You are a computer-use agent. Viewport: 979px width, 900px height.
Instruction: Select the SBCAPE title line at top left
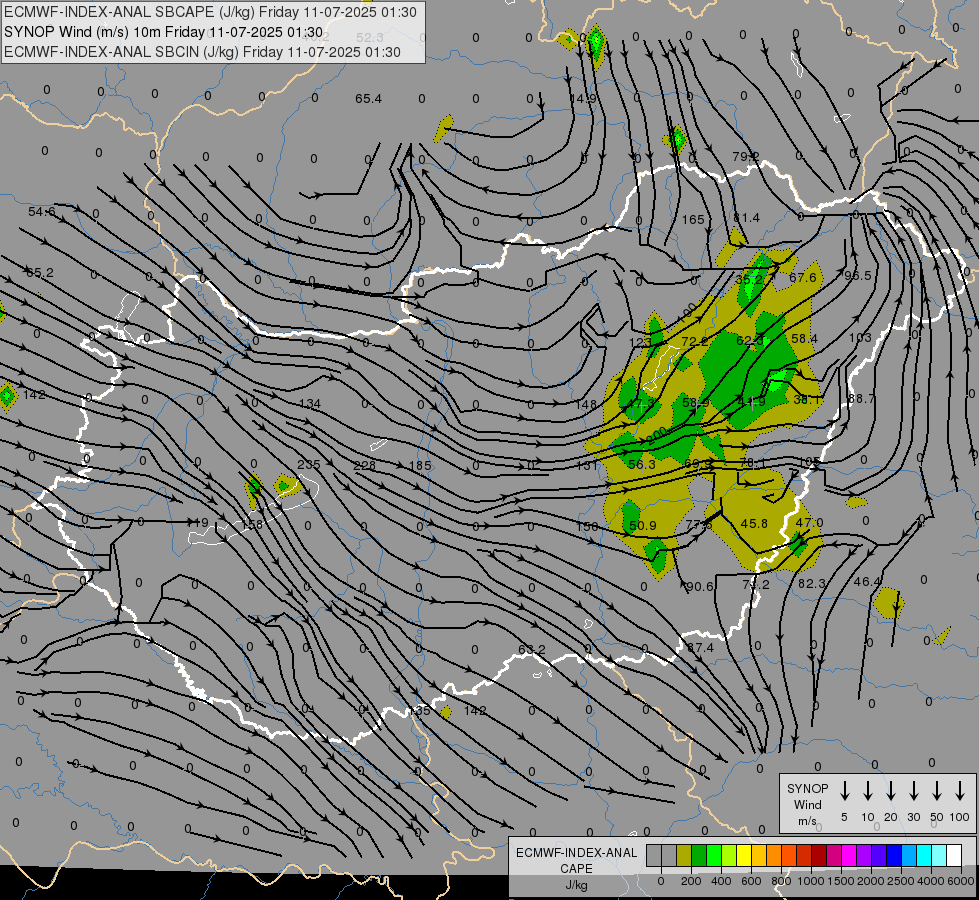pos(210,12)
